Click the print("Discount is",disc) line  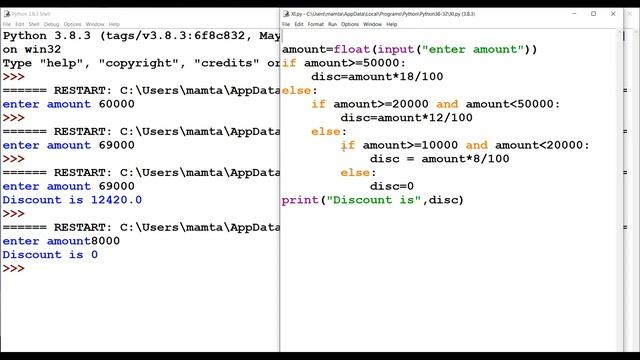tap(373, 200)
